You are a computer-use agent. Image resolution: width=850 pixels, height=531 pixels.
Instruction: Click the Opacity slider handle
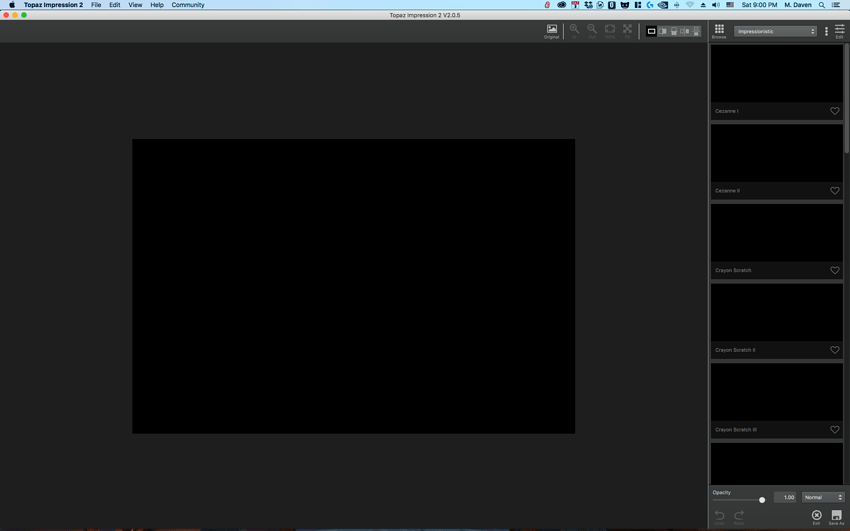(762, 499)
